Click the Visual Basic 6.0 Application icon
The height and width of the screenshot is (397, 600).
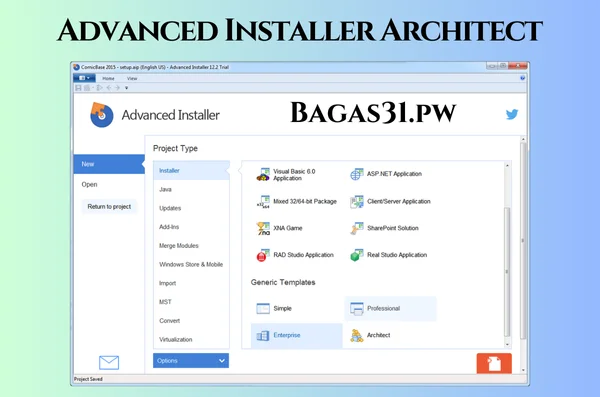(x=263, y=175)
